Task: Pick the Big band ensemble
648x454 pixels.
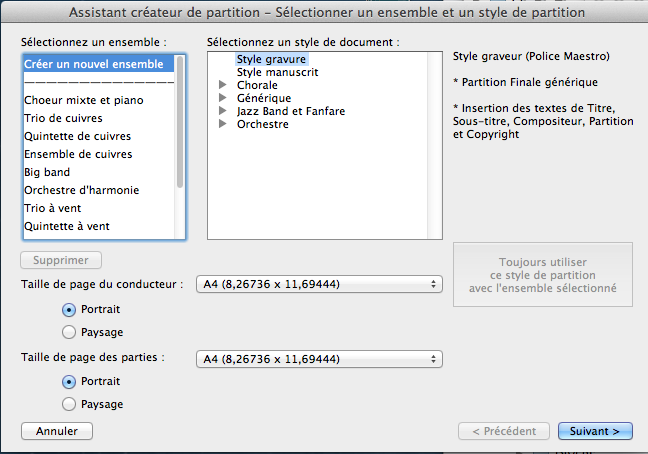Action: click(47, 172)
